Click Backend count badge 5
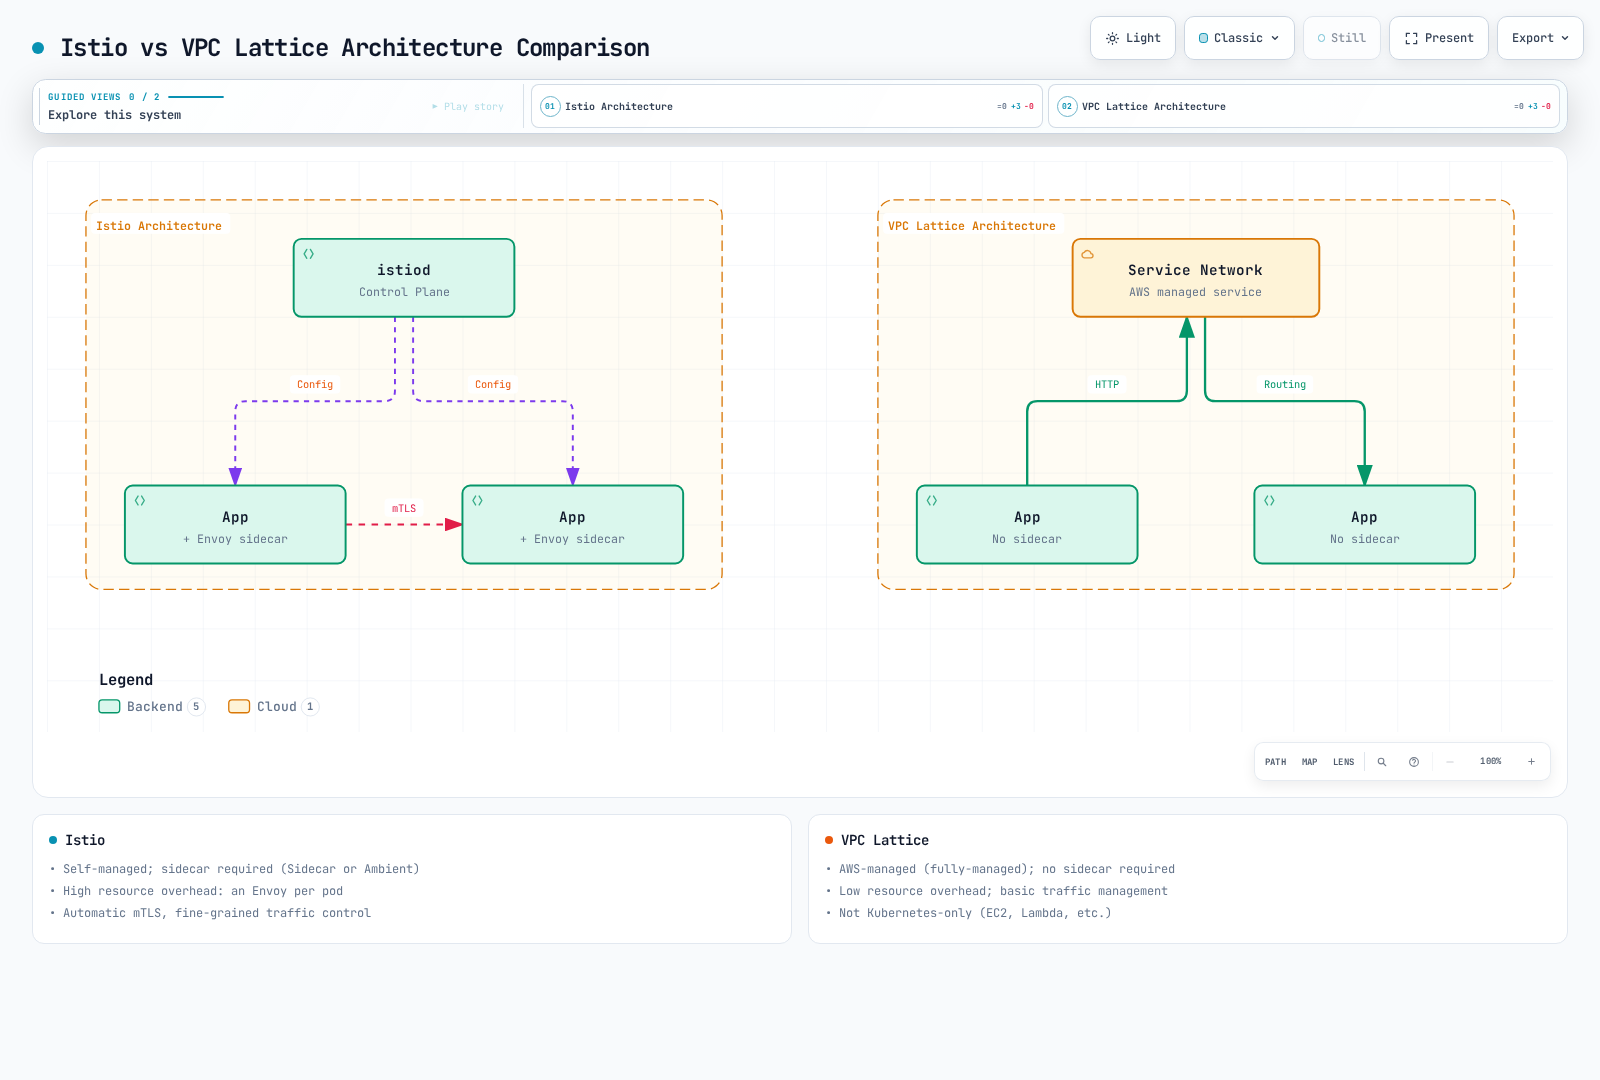The image size is (1600, 1080). point(196,707)
